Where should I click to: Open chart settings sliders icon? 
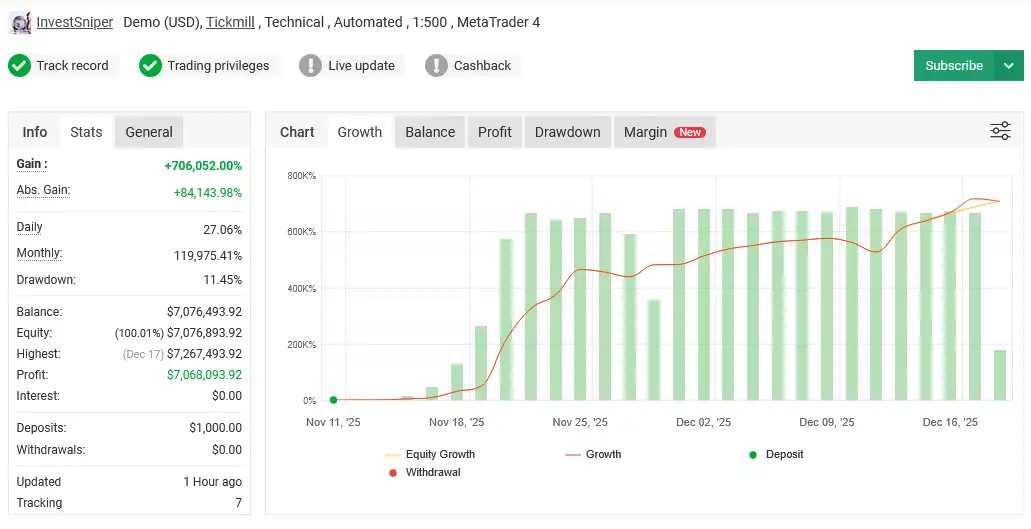click(1000, 131)
